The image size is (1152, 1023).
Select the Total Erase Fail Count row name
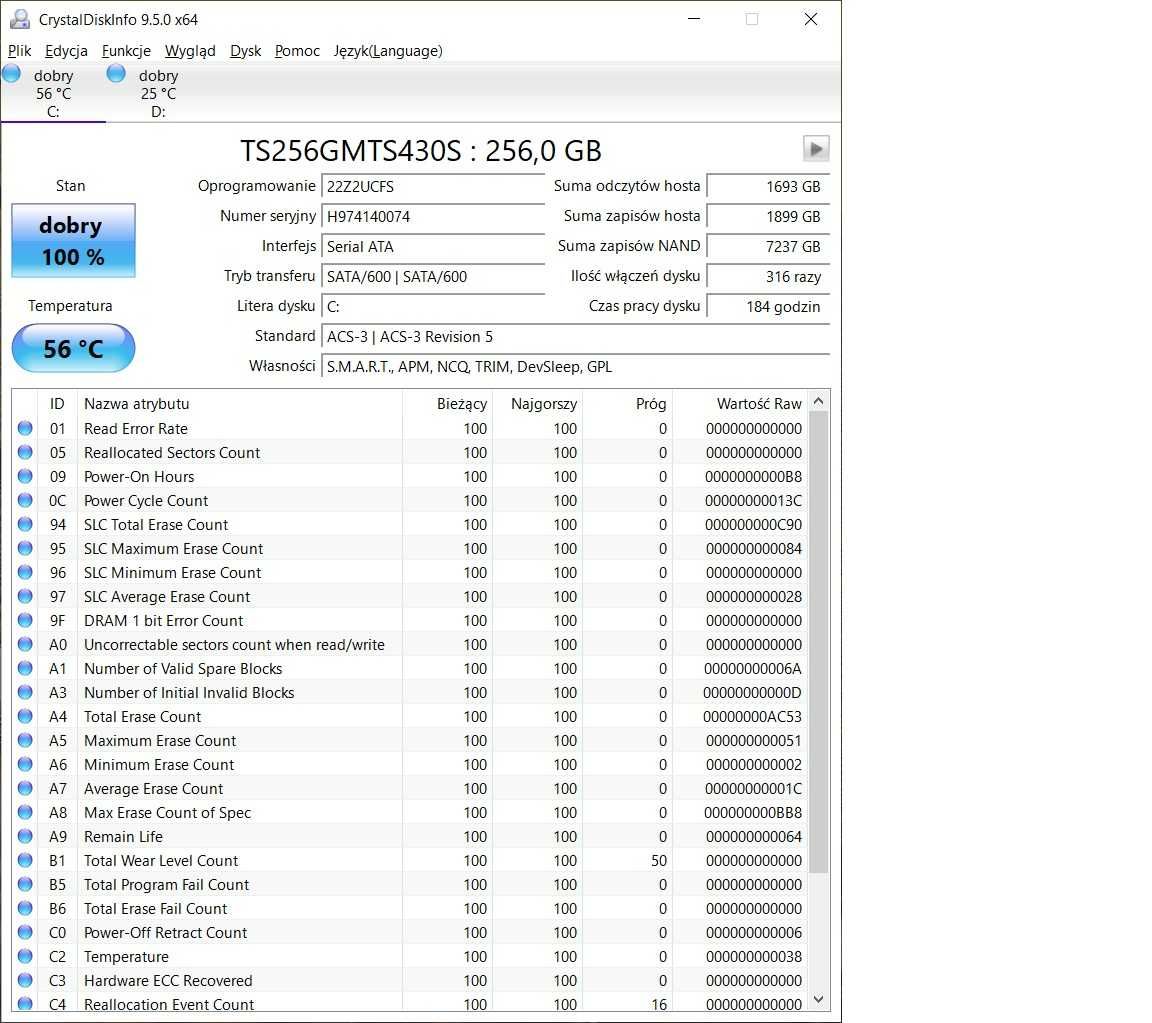(155, 908)
